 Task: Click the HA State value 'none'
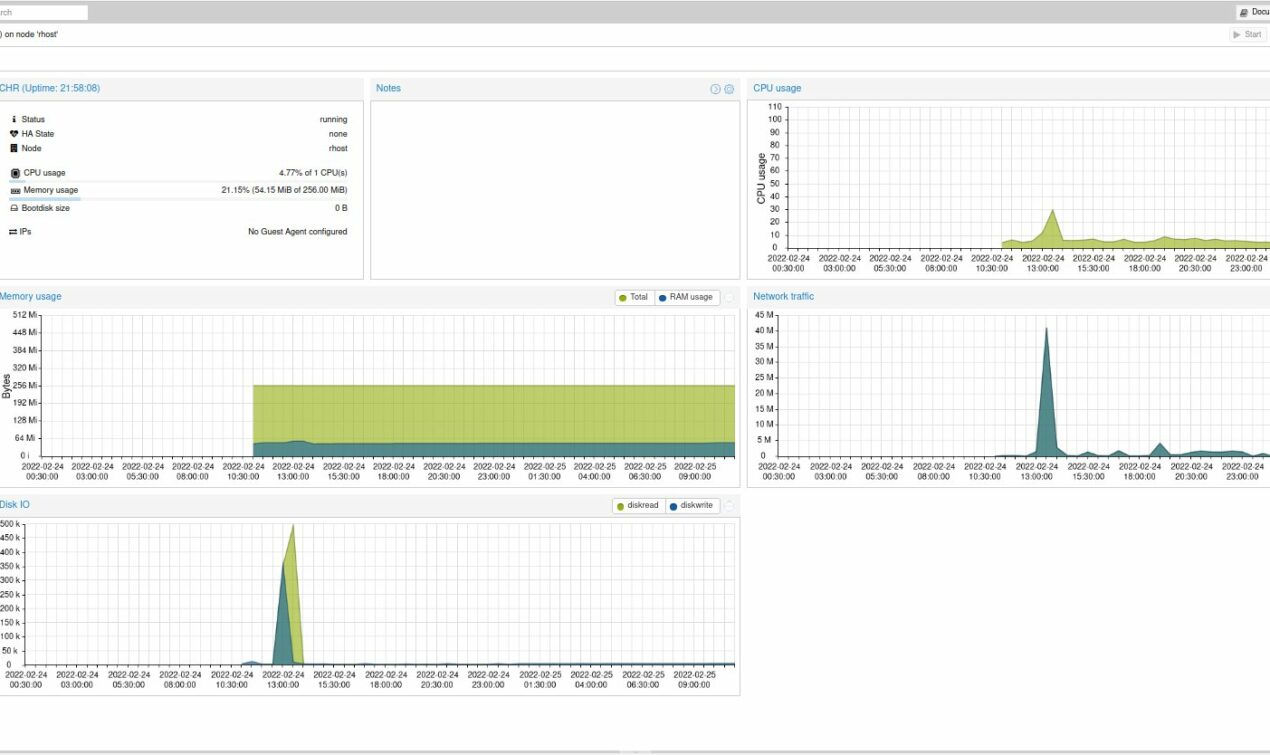point(338,134)
